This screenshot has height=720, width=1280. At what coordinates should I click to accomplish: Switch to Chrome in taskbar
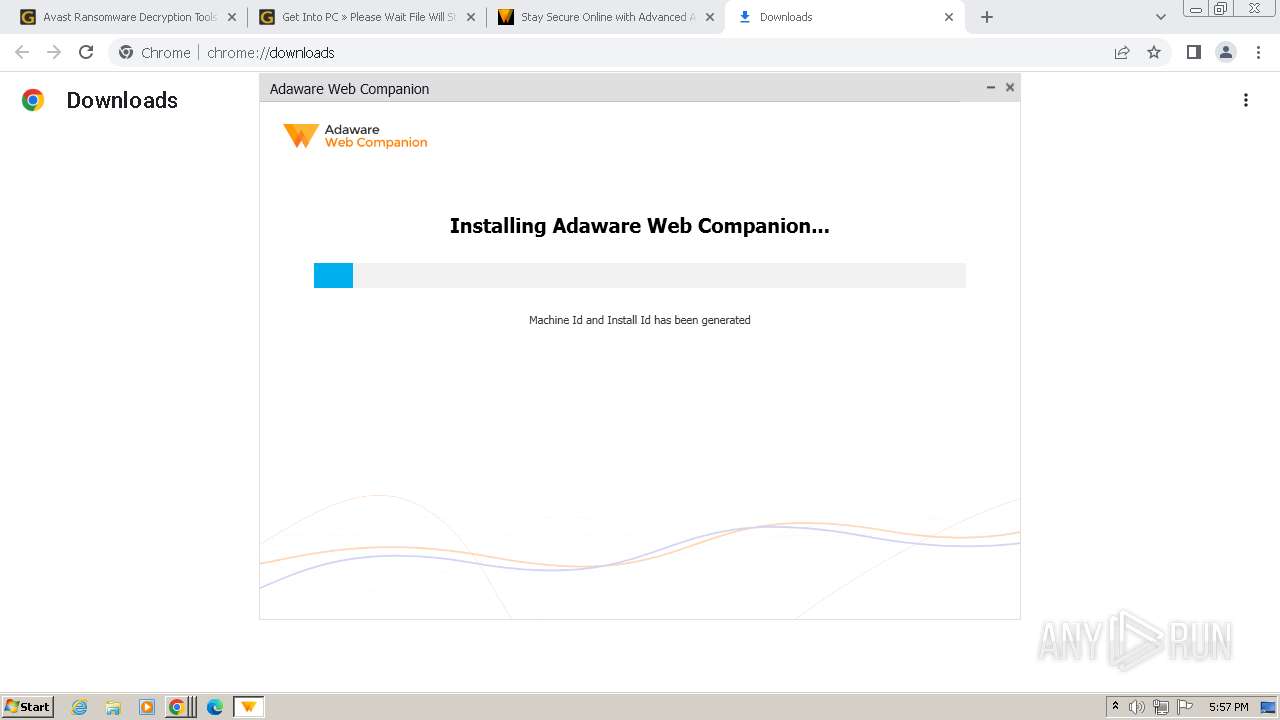(180, 707)
